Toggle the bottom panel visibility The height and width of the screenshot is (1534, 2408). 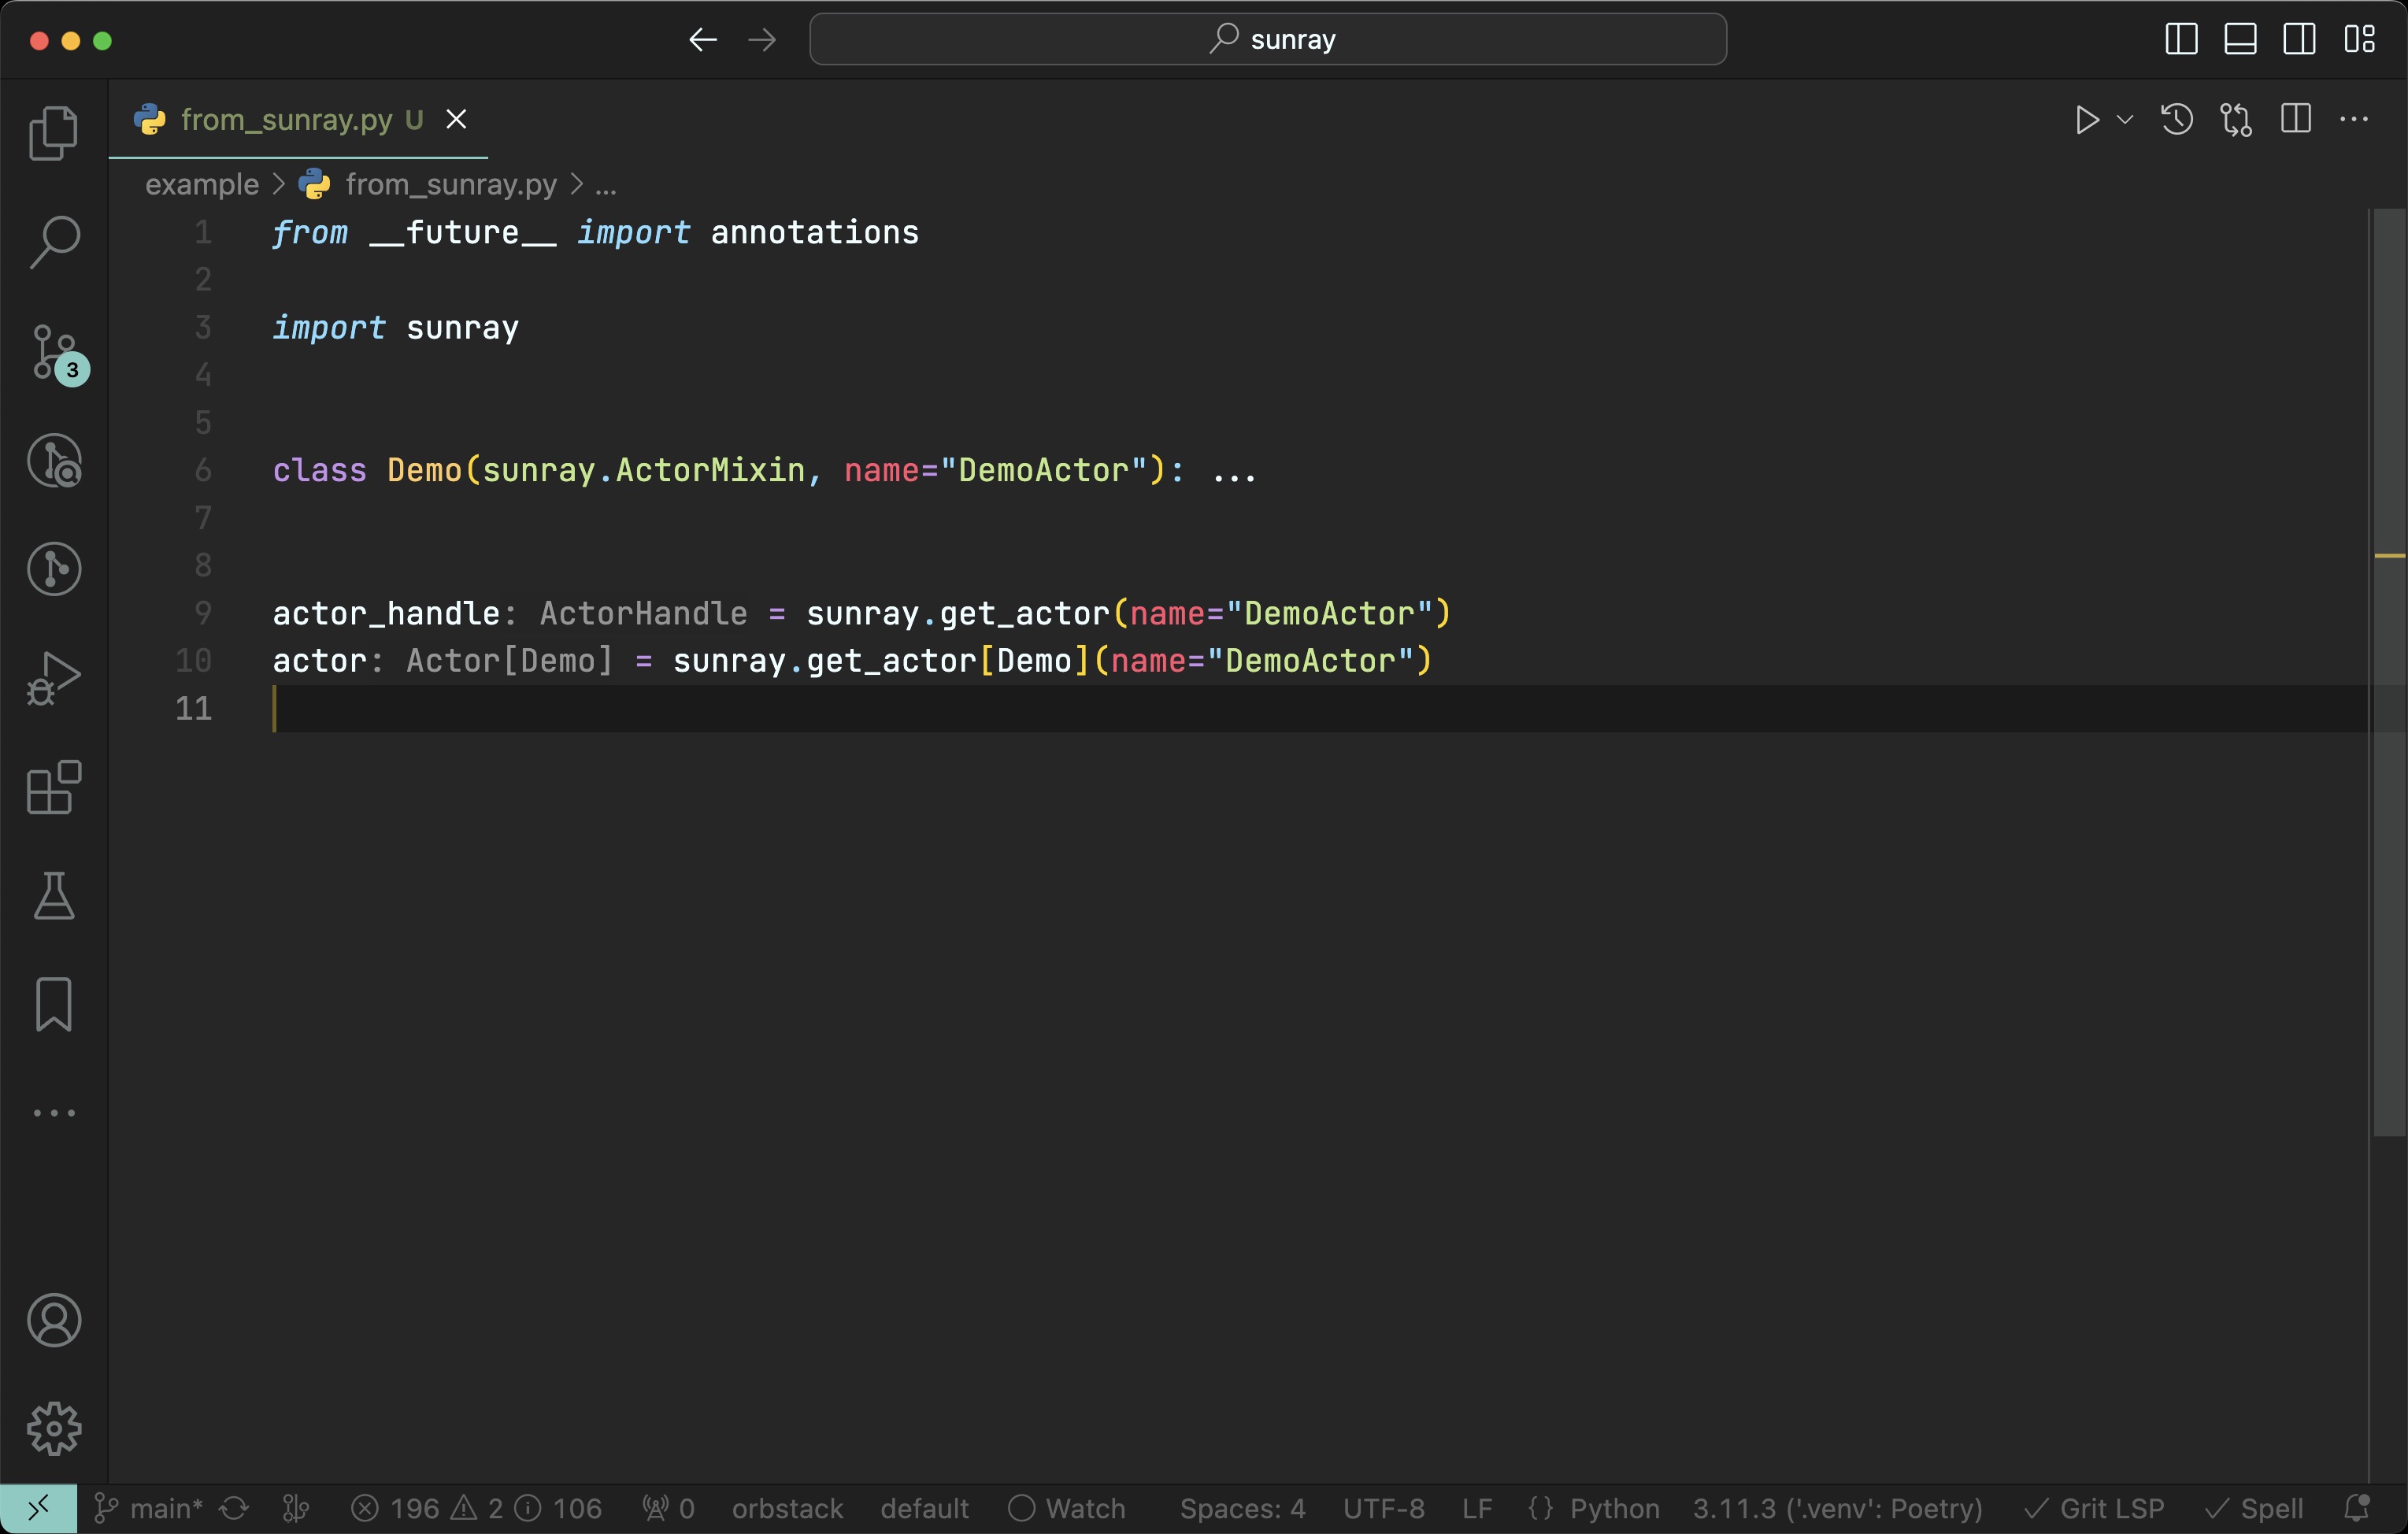(x=2240, y=39)
